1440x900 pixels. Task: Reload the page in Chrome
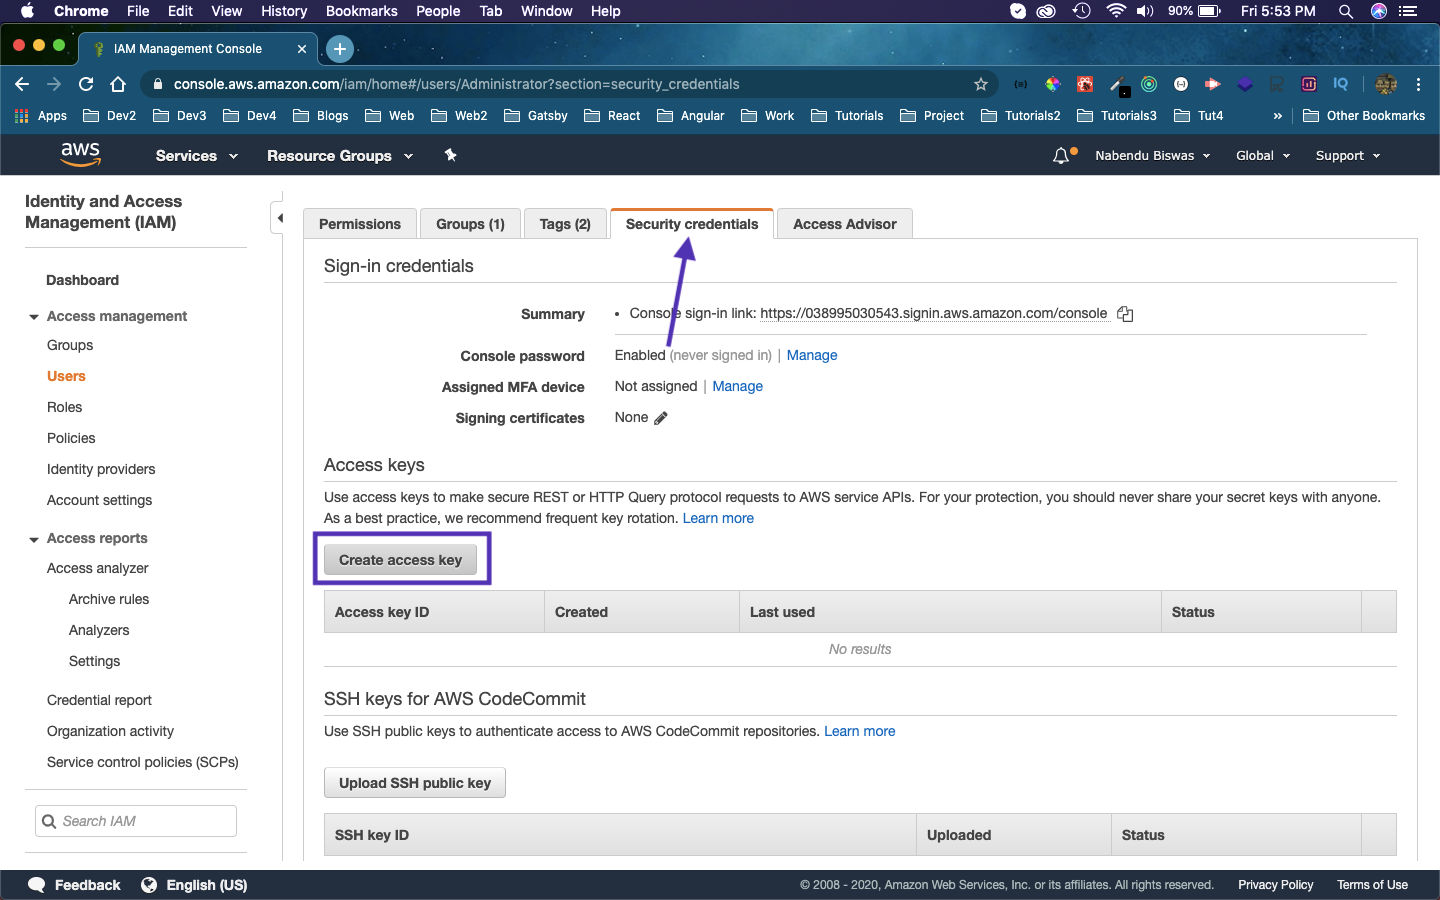tap(86, 84)
